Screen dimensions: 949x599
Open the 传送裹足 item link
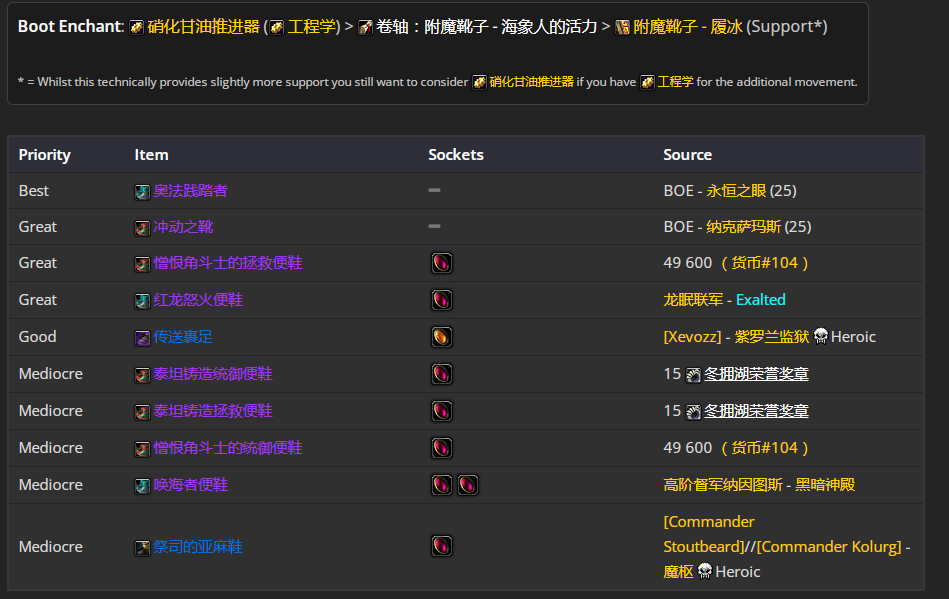[183, 336]
